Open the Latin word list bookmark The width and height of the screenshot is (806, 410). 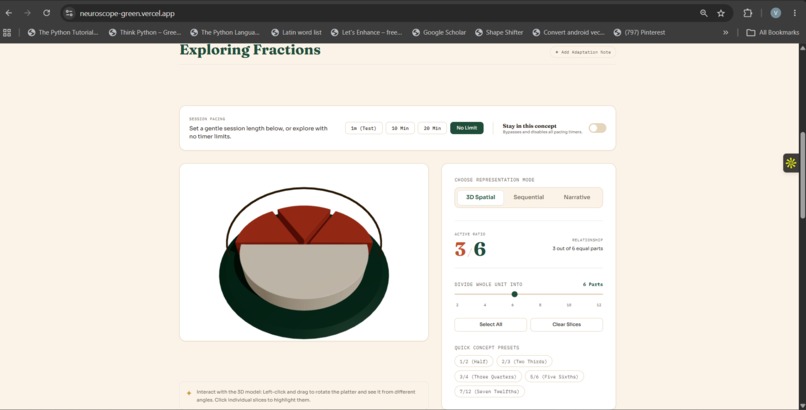point(297,32)
